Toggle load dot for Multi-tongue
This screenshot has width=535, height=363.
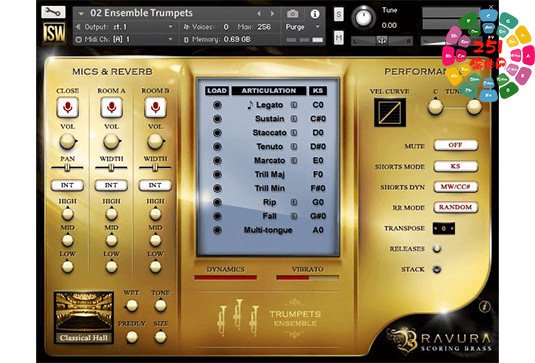click(x=217, y=230)
